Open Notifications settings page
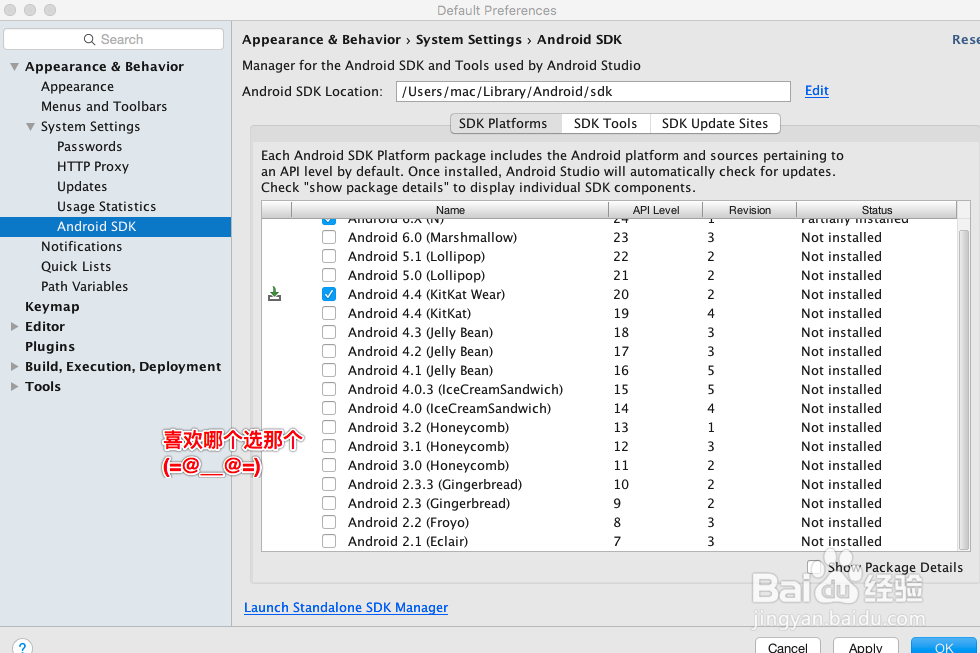This screenshot has height=653, width=980. point(81,246)
